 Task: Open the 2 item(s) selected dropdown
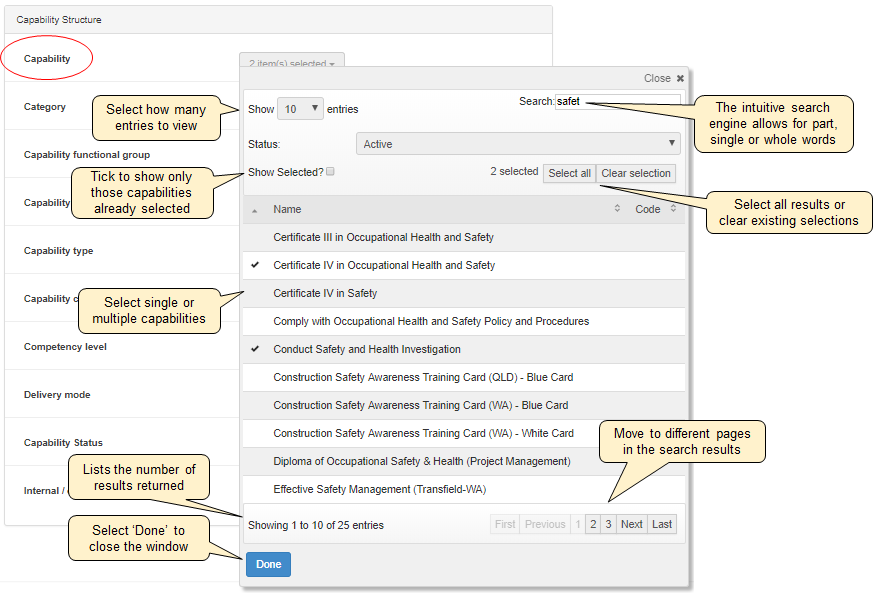292,63
